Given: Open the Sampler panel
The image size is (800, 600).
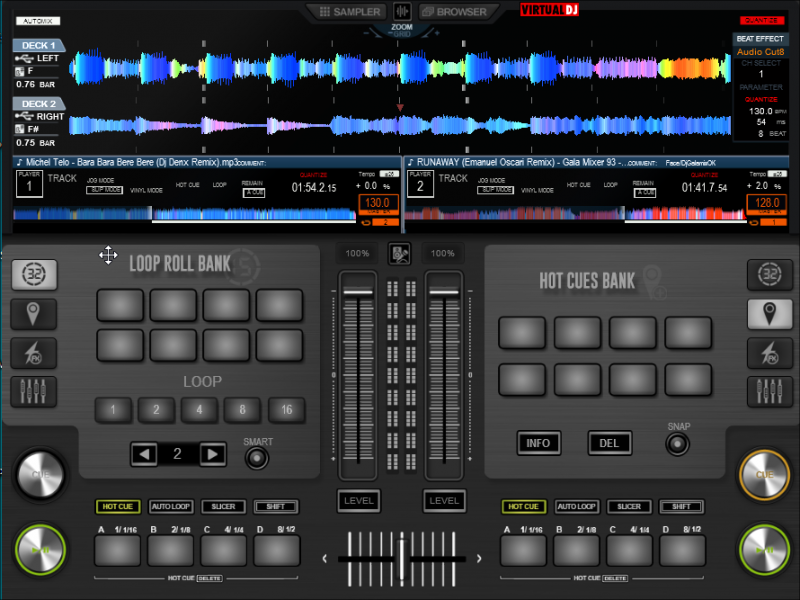Looking at the screenshot, I should [x=349, y=12].
